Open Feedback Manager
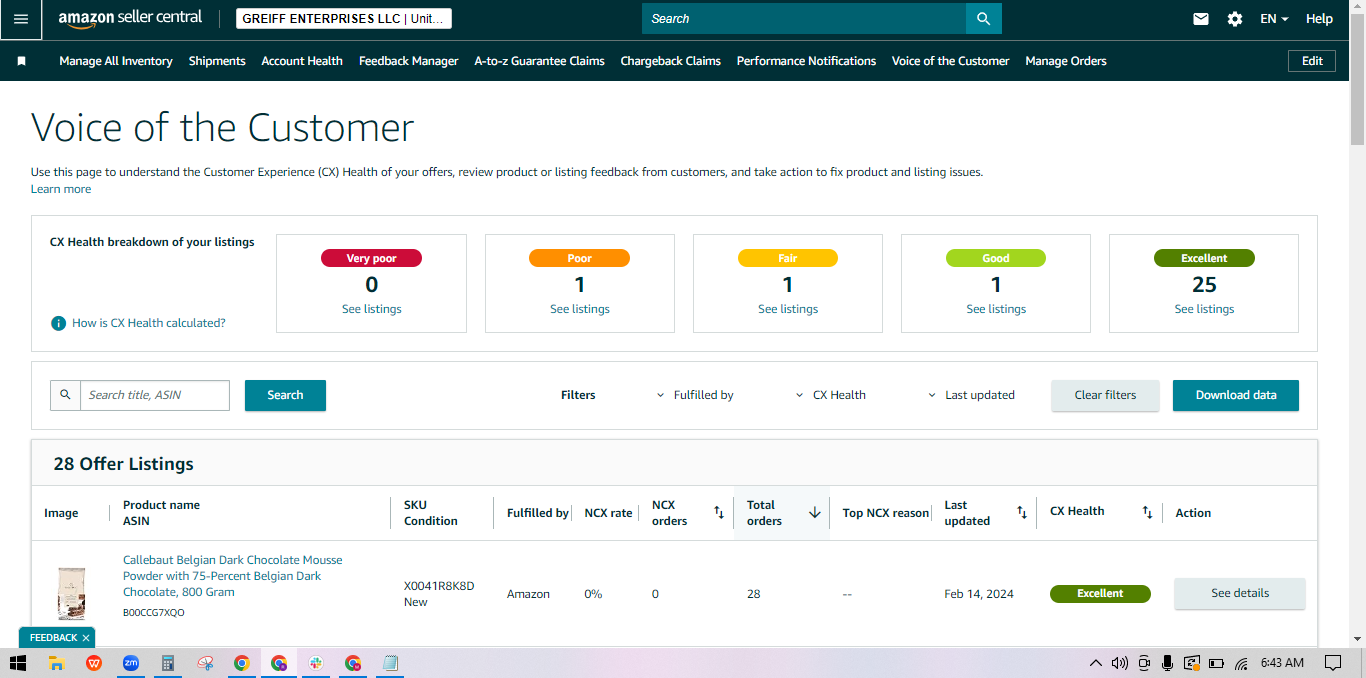 408,61
